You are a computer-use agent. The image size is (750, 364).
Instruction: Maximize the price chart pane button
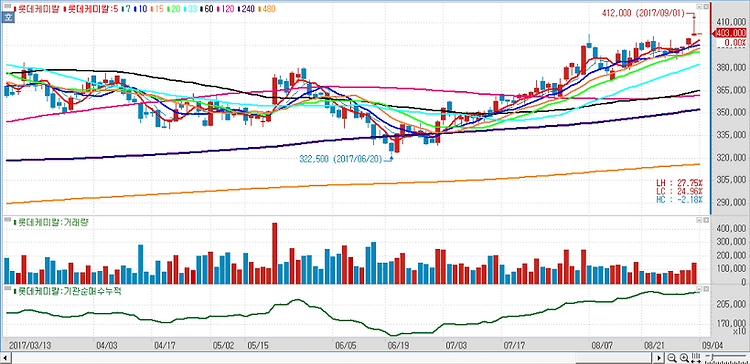coord(705,7)
